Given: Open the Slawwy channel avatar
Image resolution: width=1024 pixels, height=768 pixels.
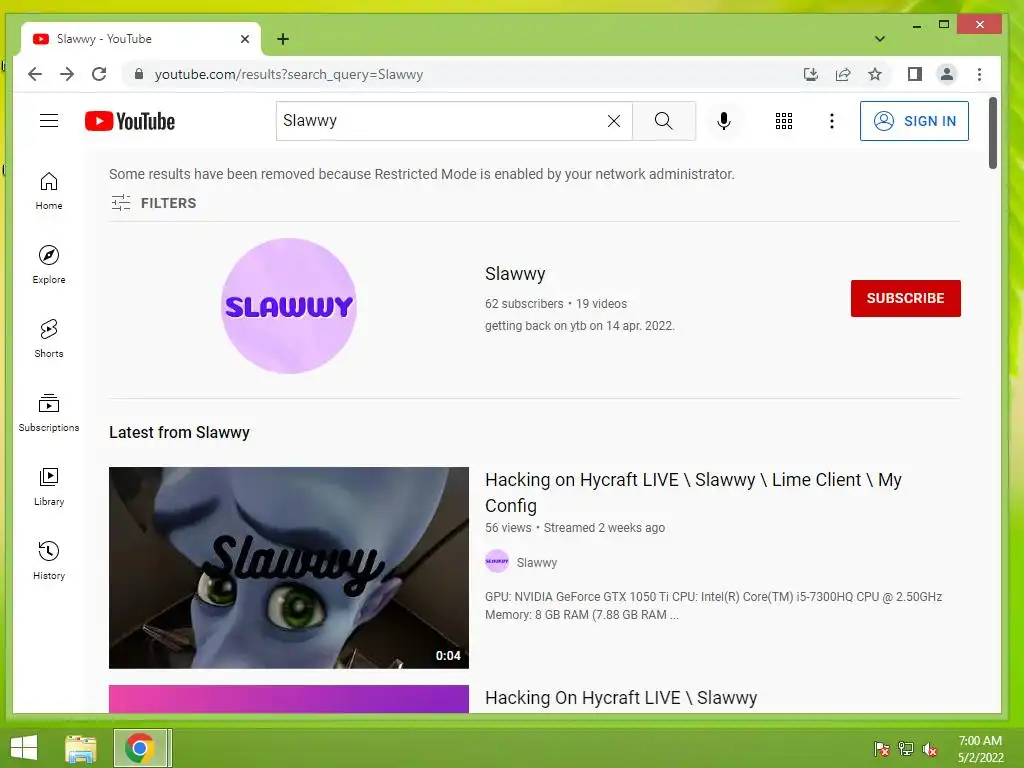Looking at the screenshot, I should coord(289,306).
